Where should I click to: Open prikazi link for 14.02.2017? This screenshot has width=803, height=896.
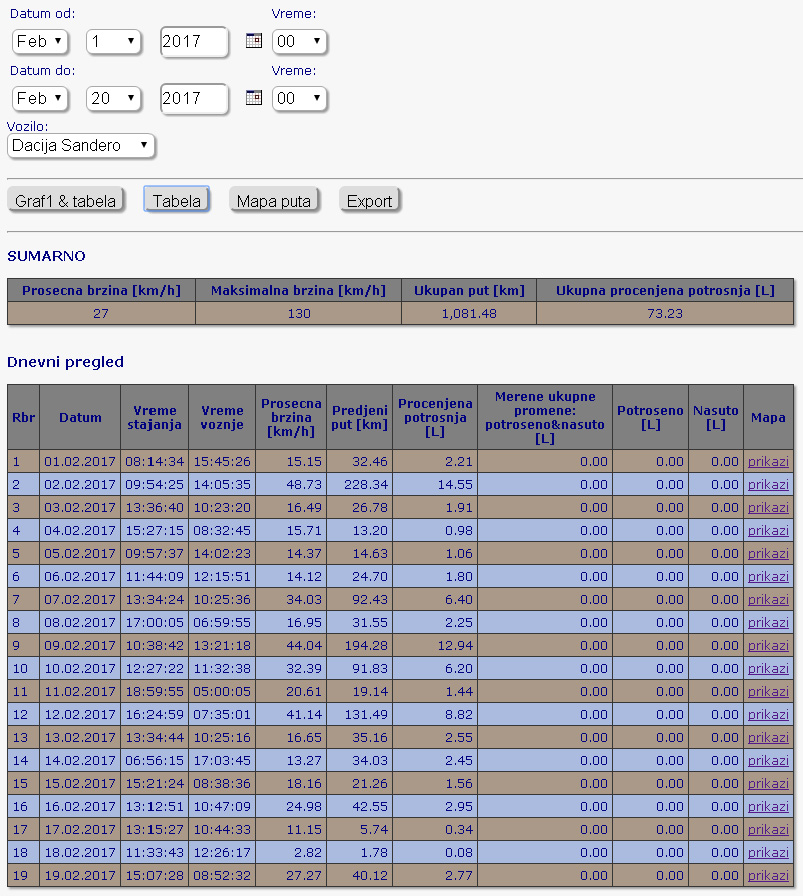click(x=768, y=760)
